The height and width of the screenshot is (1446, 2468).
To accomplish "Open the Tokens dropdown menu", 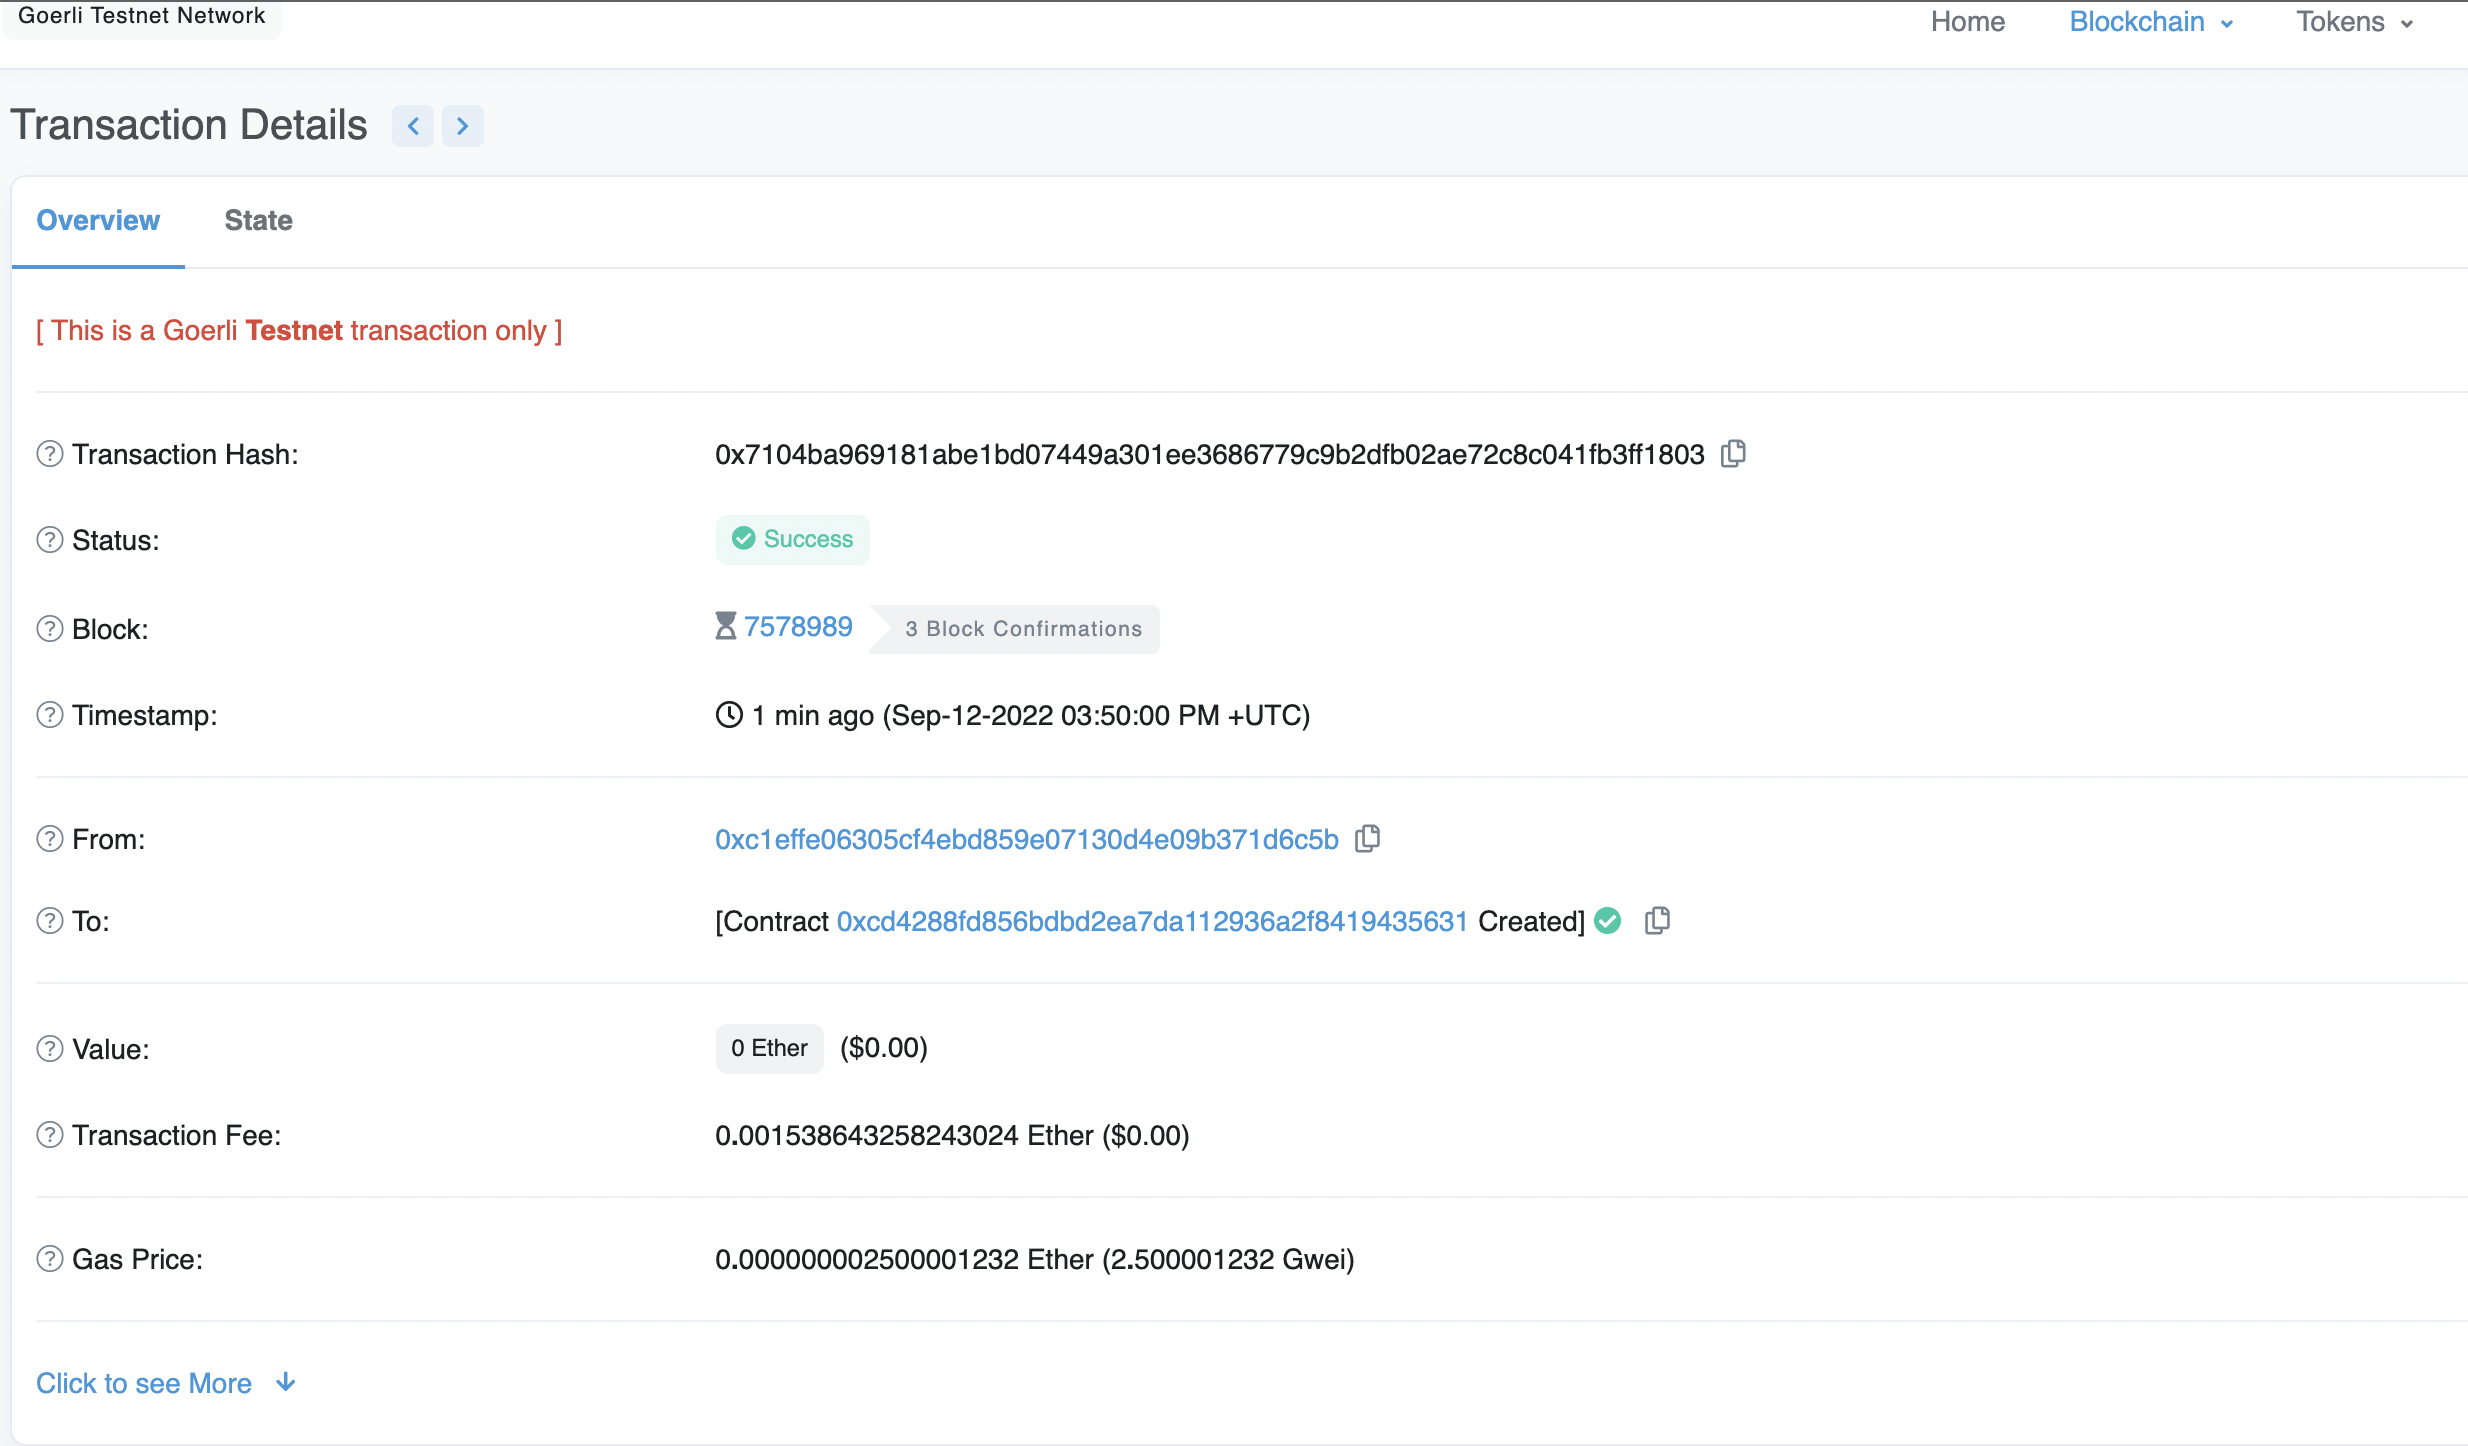I will (2353, 22).
